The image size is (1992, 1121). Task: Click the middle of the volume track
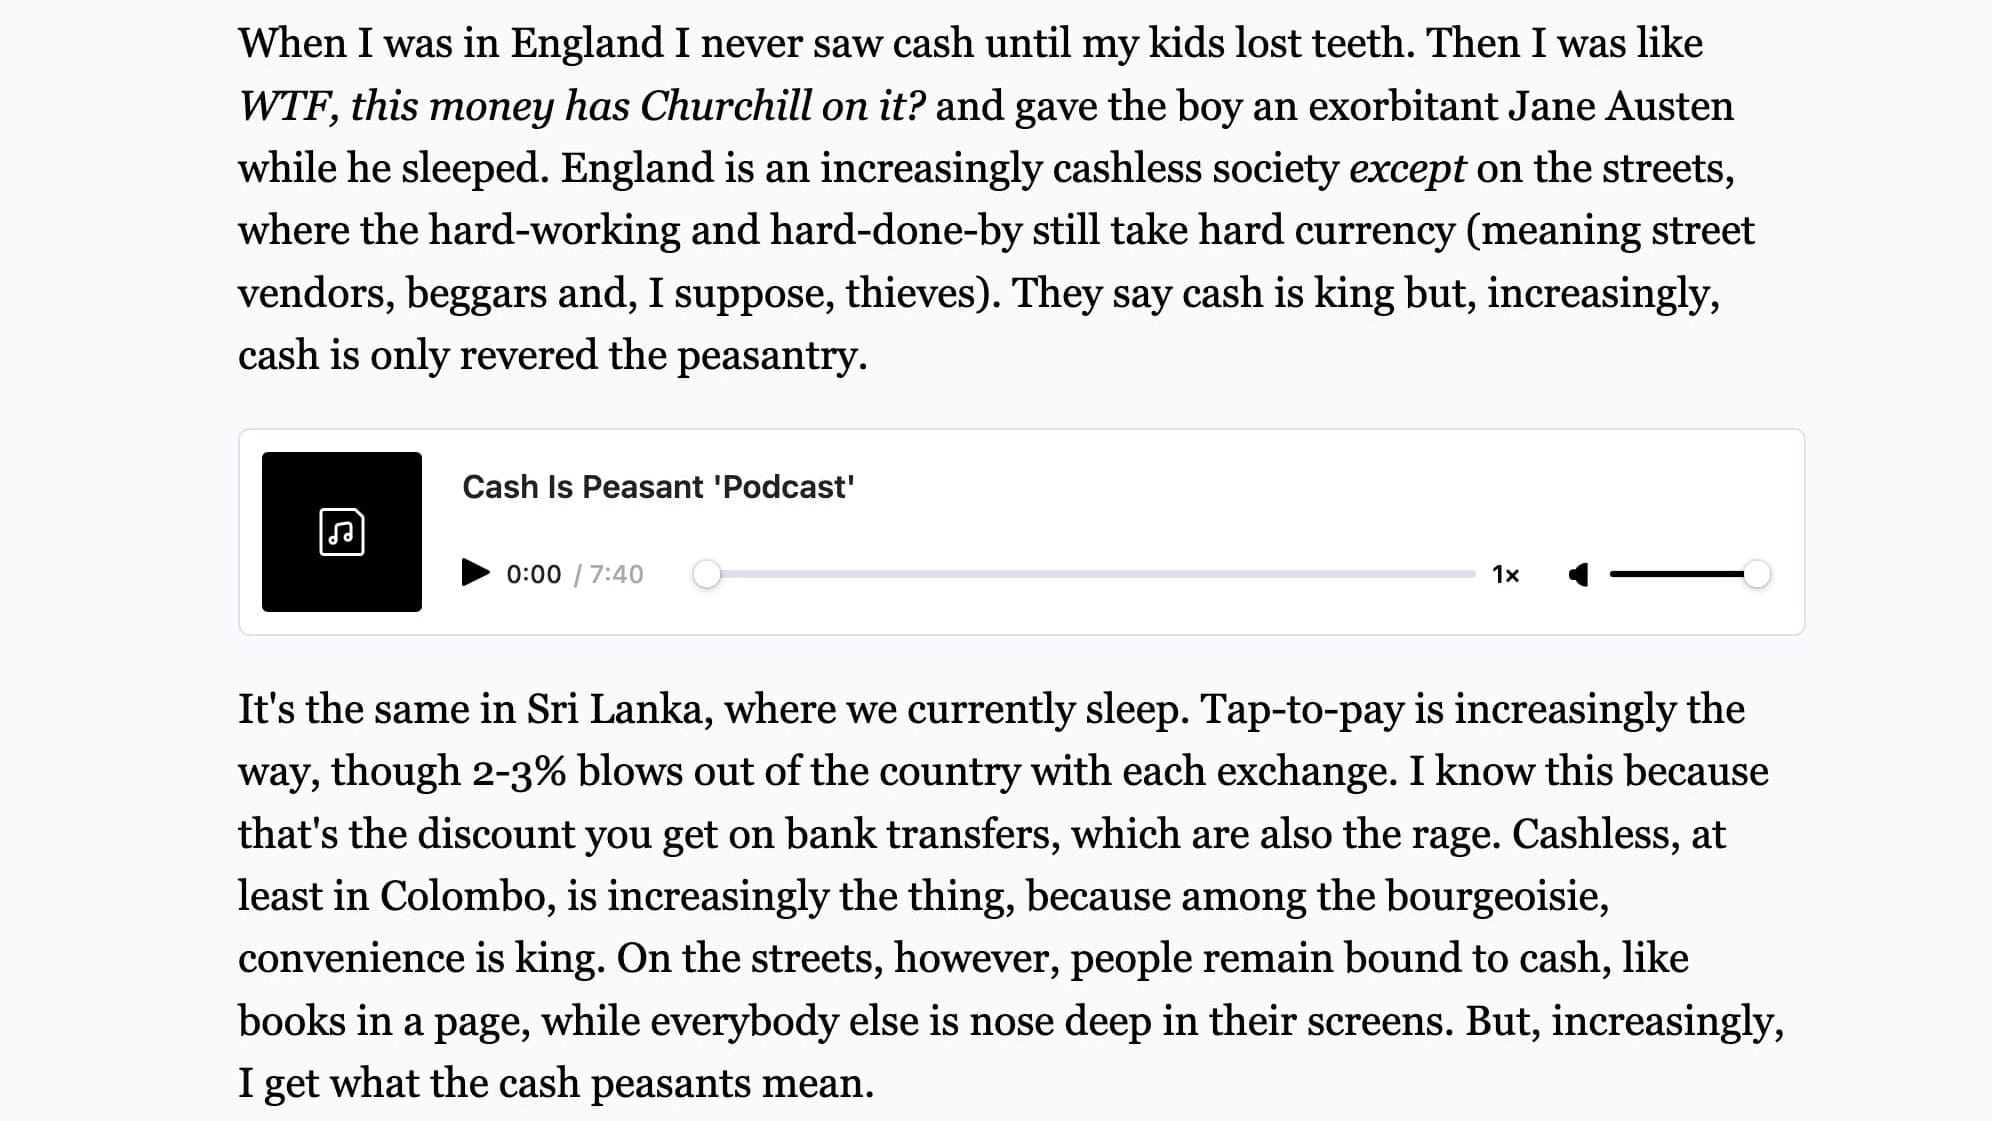[x=1680, y=574]
